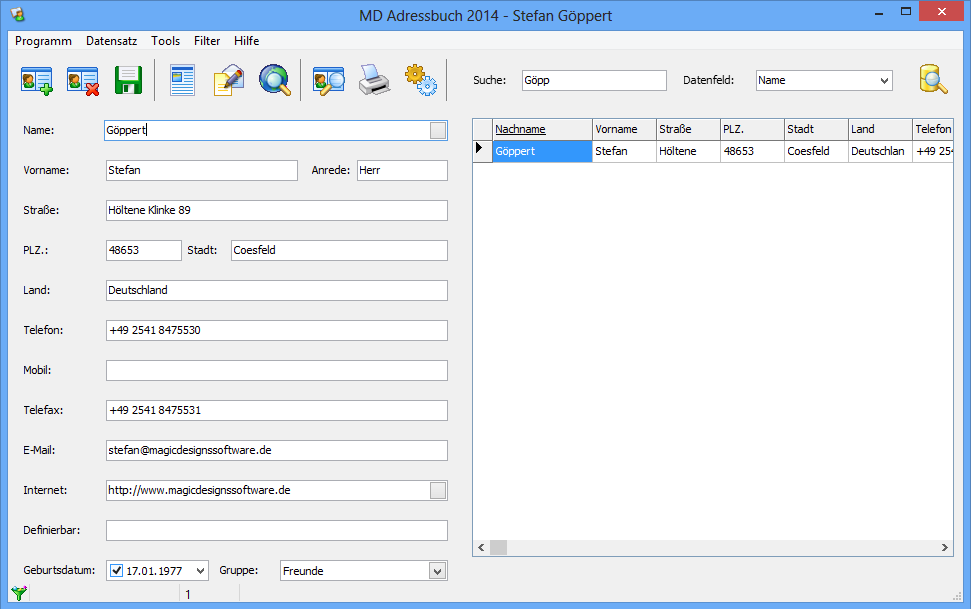Open settings with the gears icon
The image size is (971, 609).
point(420,80)
